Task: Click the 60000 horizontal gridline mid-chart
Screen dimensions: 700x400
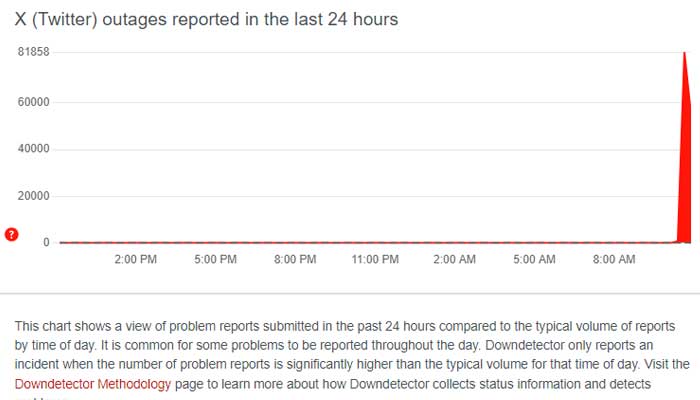Action: [x=370, y=102]
